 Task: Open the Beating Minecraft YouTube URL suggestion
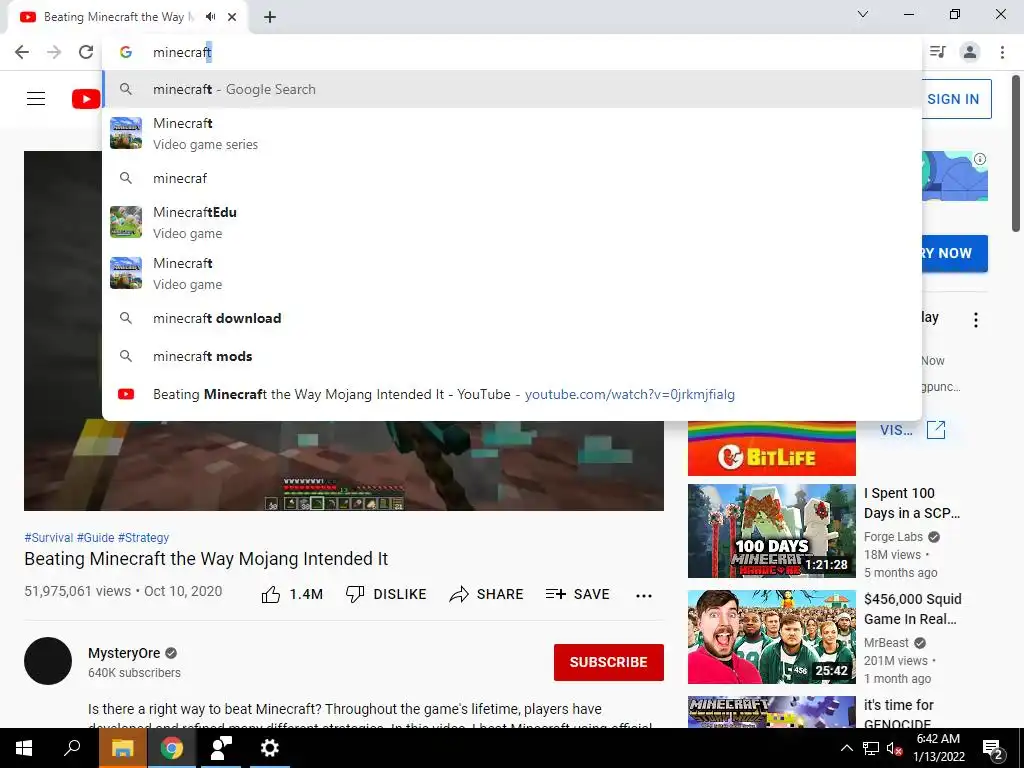click(x=512, y=394)
